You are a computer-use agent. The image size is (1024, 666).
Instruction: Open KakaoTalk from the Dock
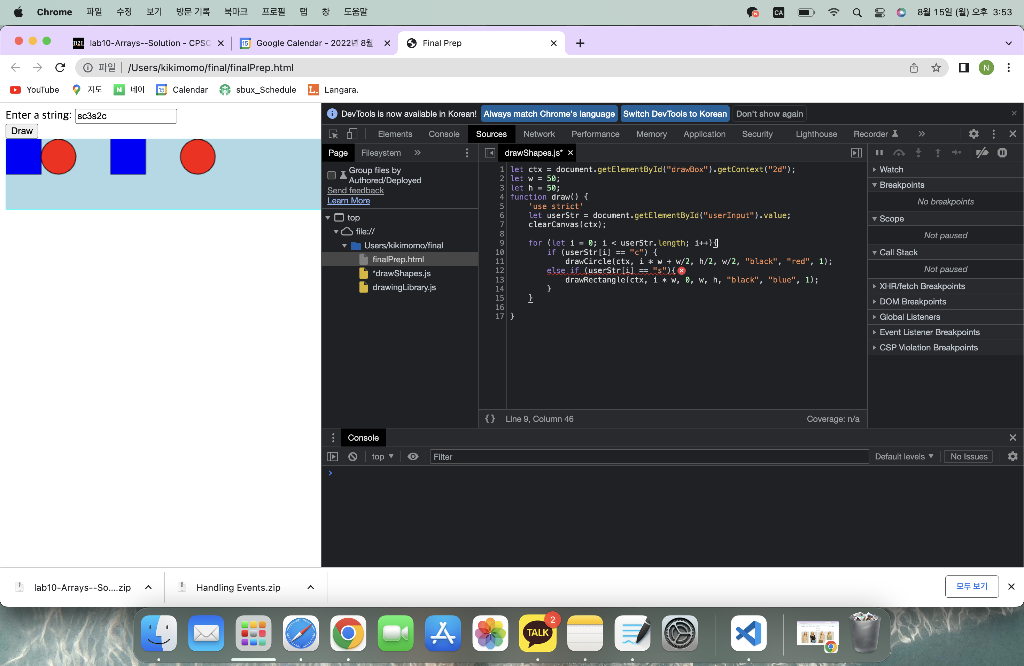click(538, 633)
